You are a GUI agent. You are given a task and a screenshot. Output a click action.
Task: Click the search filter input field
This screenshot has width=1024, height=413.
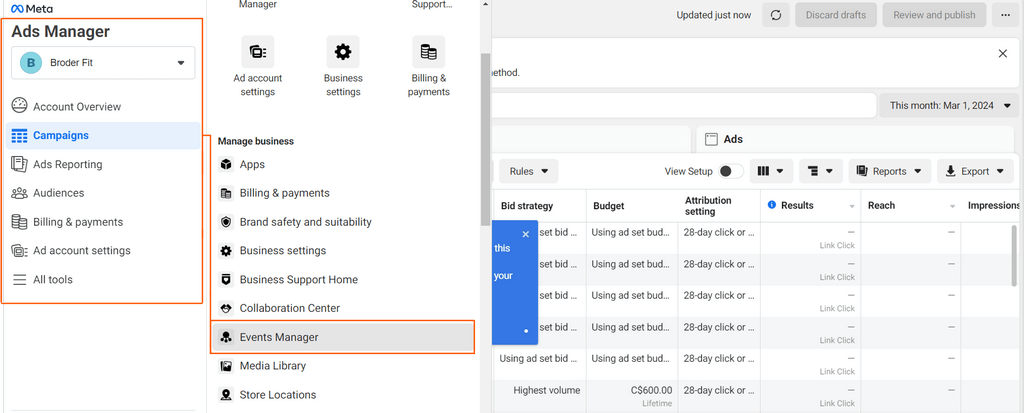tap(684, 105)
